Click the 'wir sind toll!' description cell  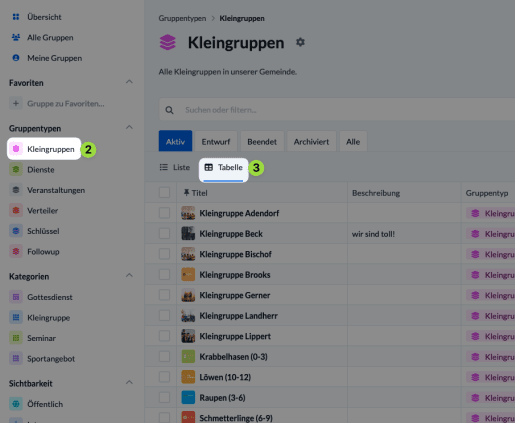[373, 234]
